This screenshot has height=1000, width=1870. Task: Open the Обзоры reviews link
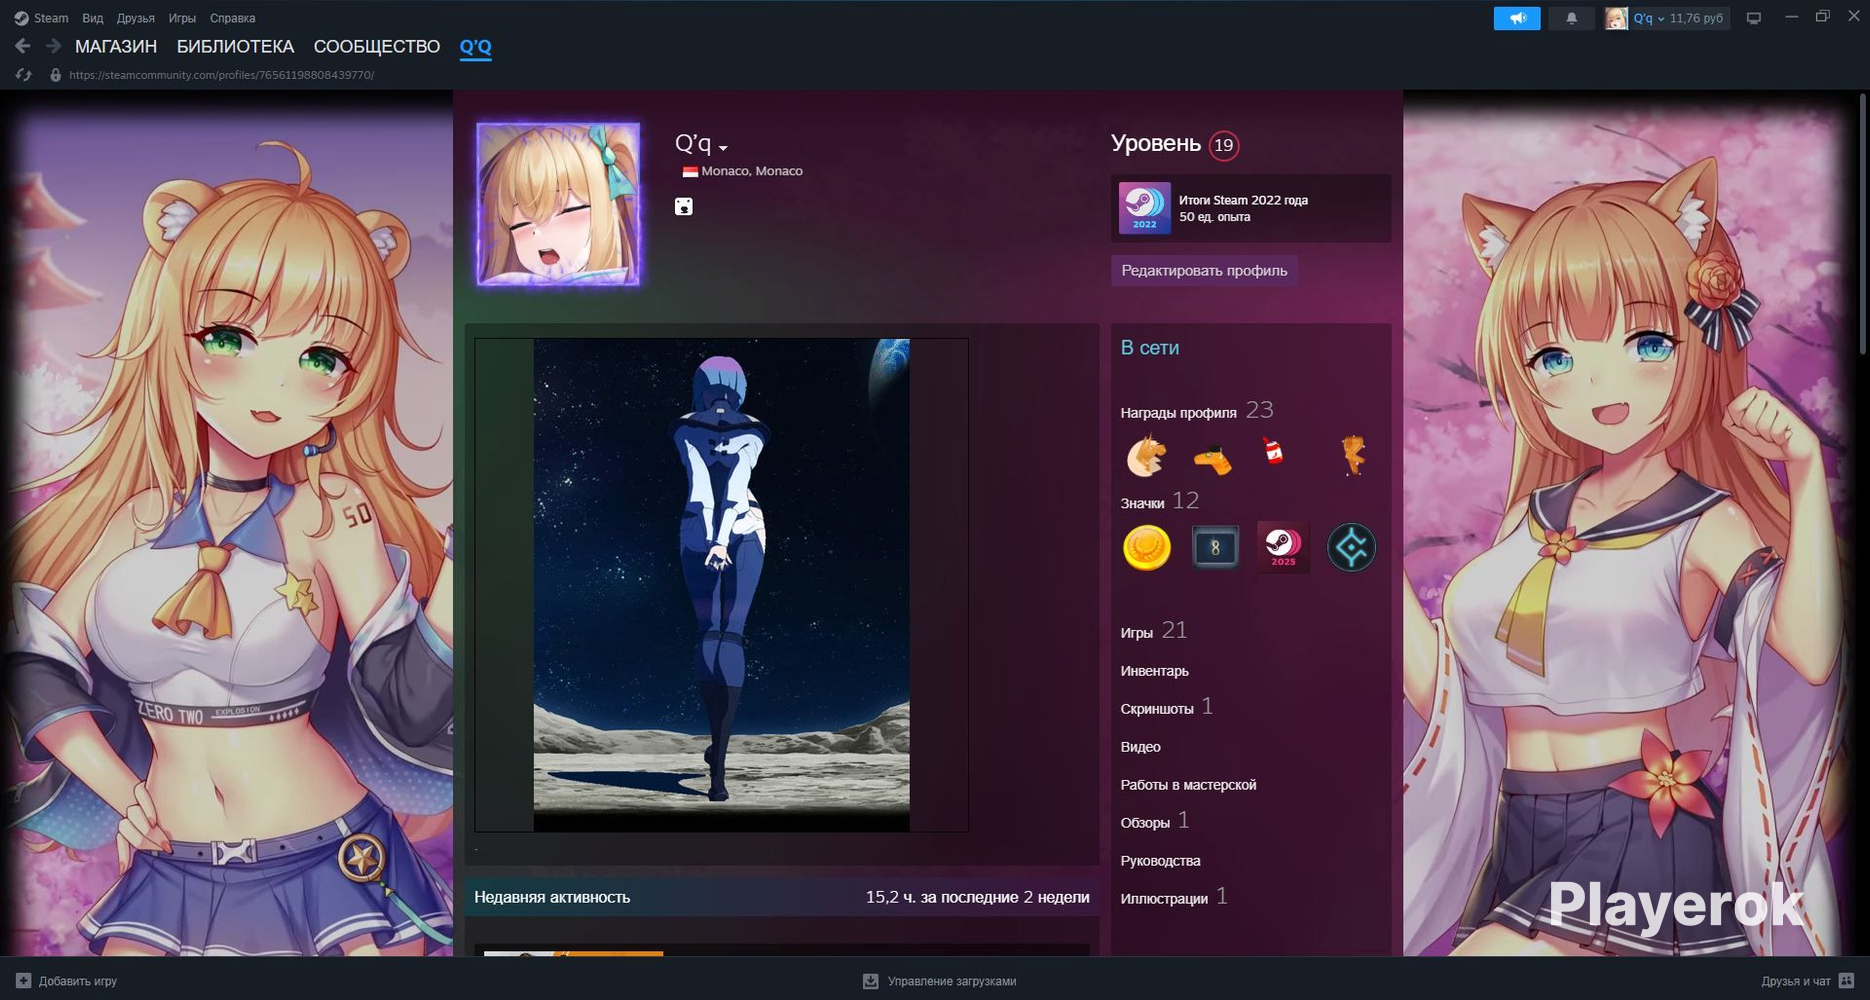tap(1155, 821)
